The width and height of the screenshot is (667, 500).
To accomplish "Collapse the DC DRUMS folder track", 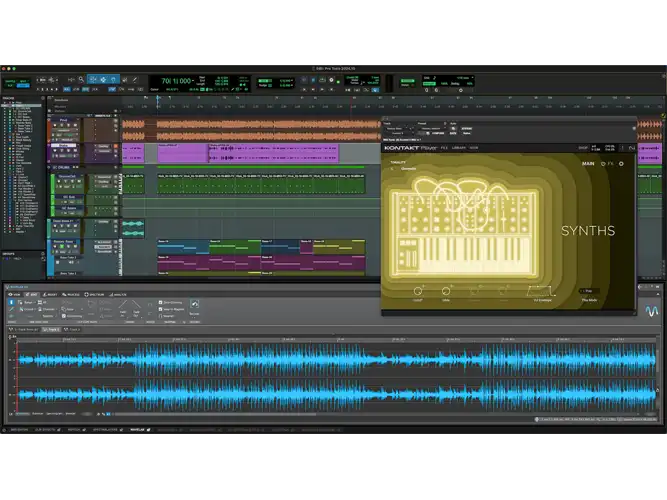I will [x=50, y=168].
